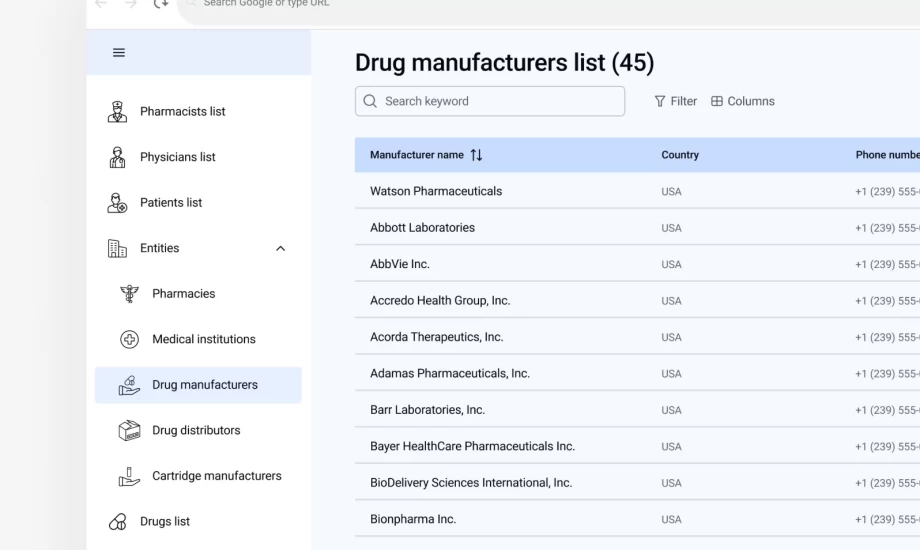
Task: Select Accredo Health Group, Inc. row
Action: click(637, 301)
